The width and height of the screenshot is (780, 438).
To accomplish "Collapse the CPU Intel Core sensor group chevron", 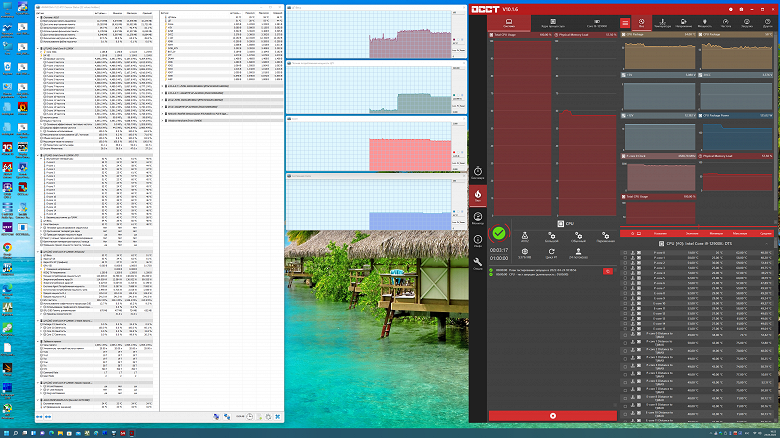I will coord(767,244).
